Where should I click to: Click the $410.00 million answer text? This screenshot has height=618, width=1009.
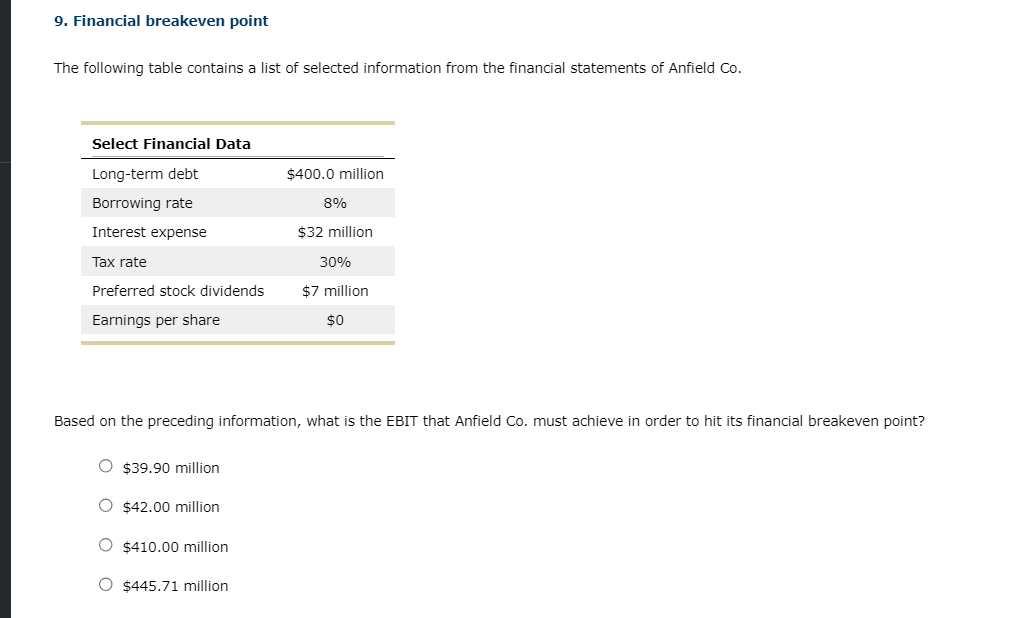(176, 547)
